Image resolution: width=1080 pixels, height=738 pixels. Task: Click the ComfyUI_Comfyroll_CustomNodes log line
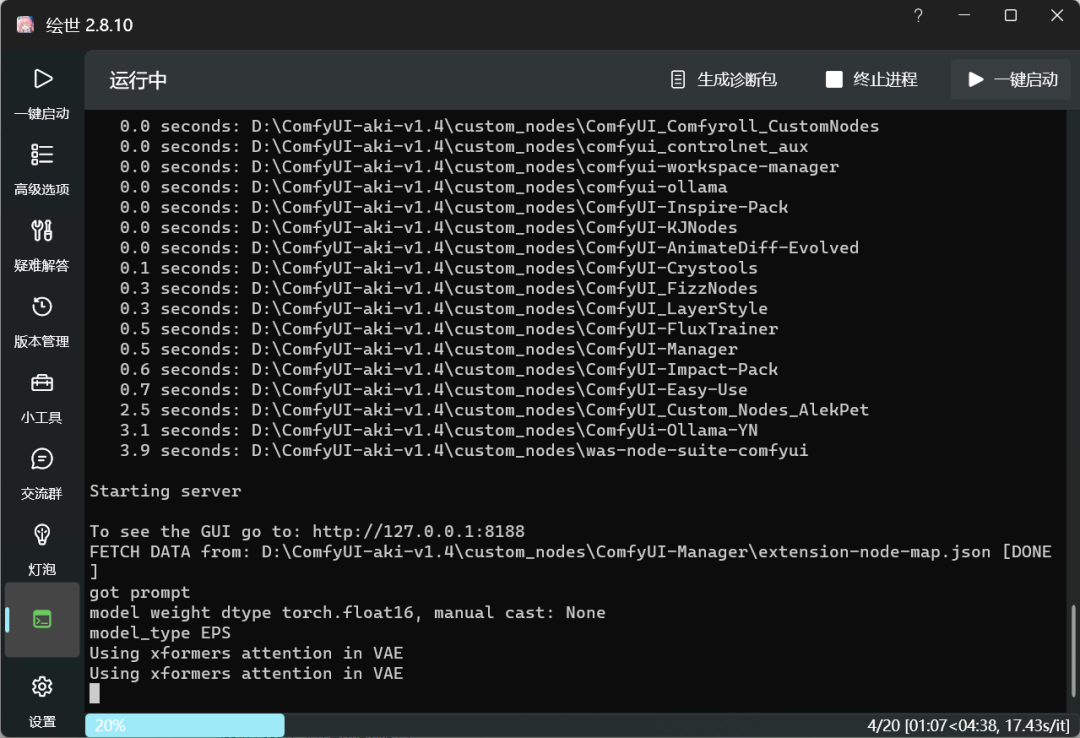click(x=499, y=126)
